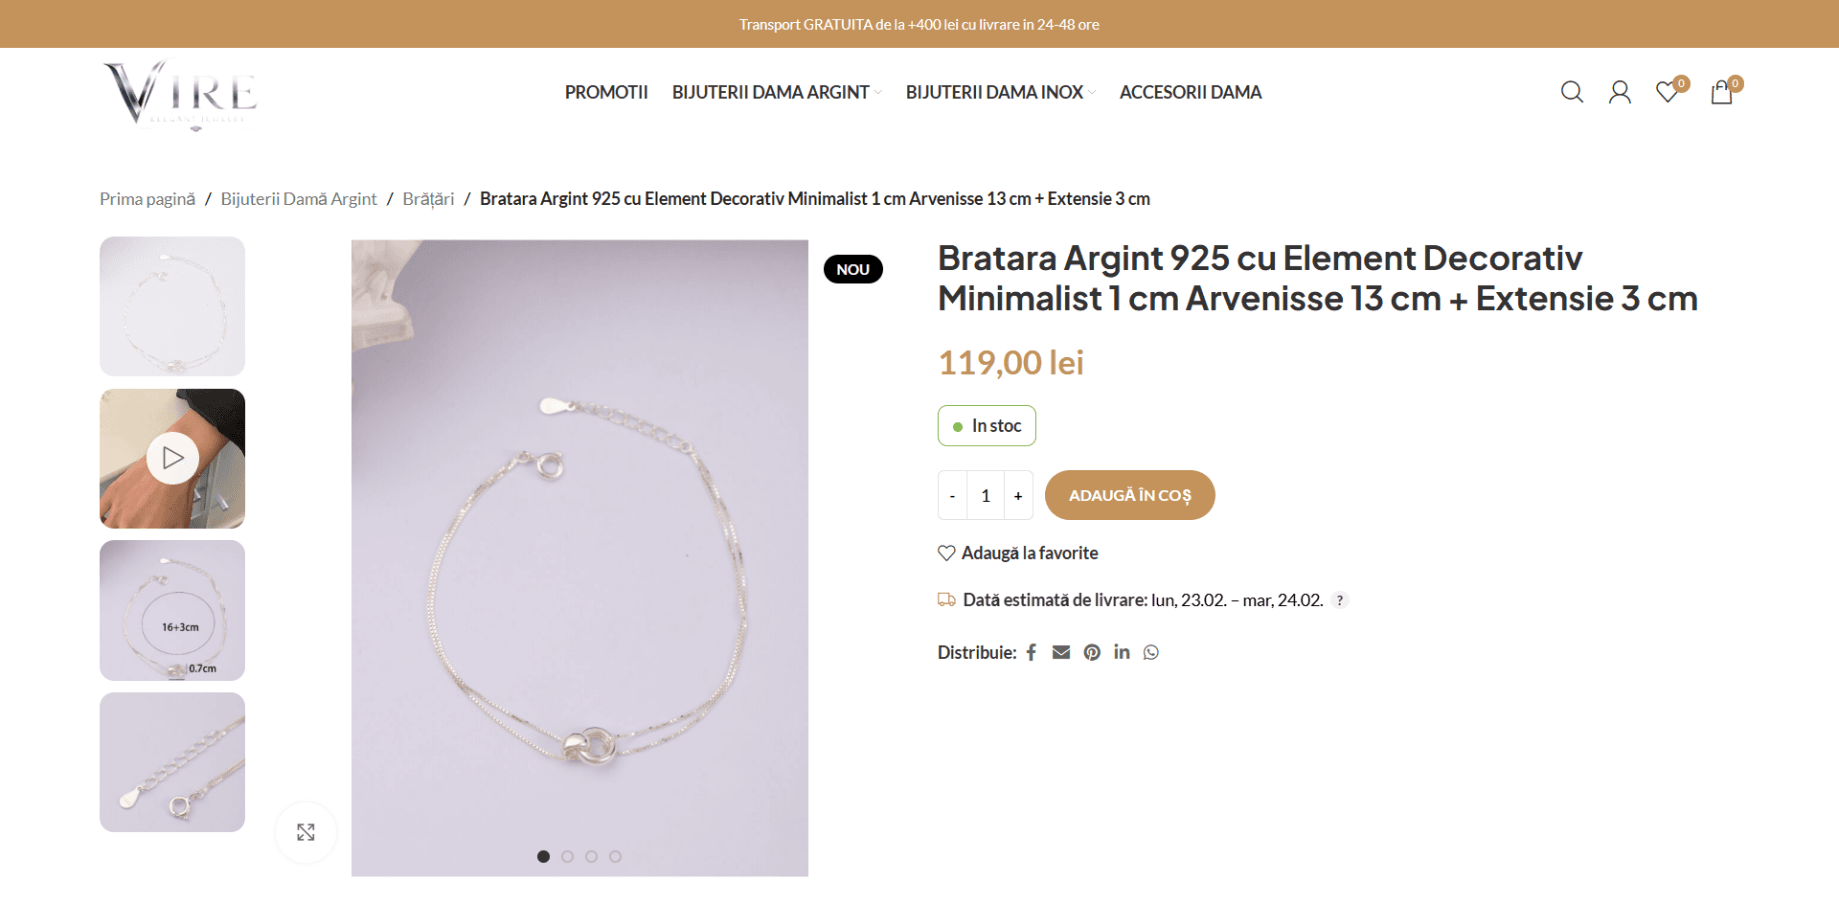This screenshot has width=1839, height=902.
Task: Click the Adaugă în coș button
Action: point(1130,495)
